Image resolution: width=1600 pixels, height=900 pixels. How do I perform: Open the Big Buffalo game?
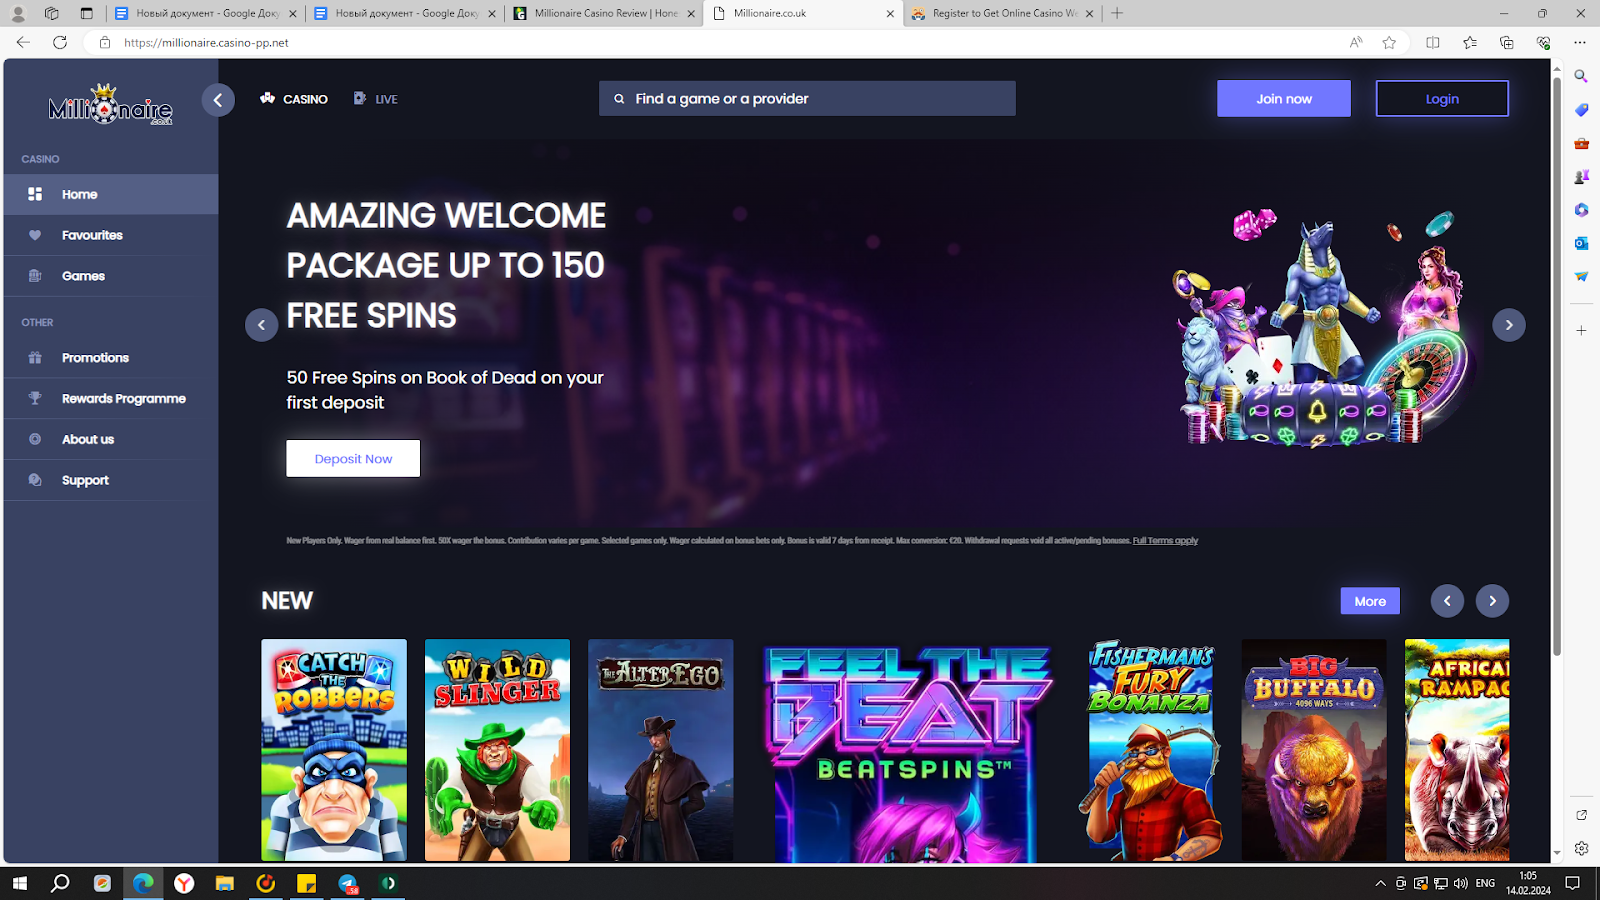[x=1314, y=750]
